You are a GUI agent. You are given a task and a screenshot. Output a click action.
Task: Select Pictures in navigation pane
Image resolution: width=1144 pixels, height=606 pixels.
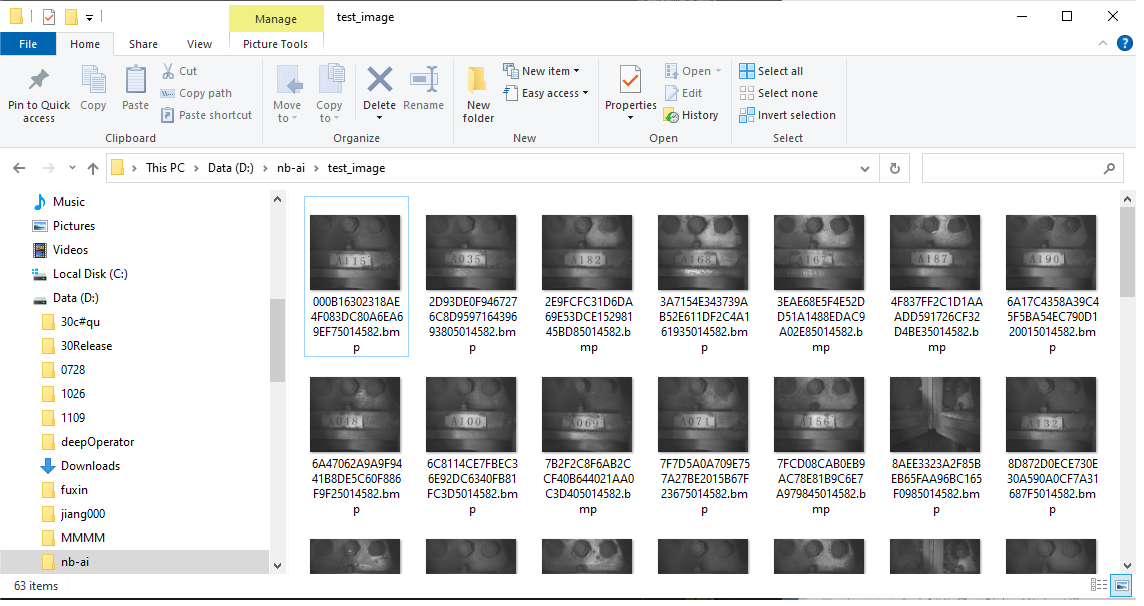(74, 226)
